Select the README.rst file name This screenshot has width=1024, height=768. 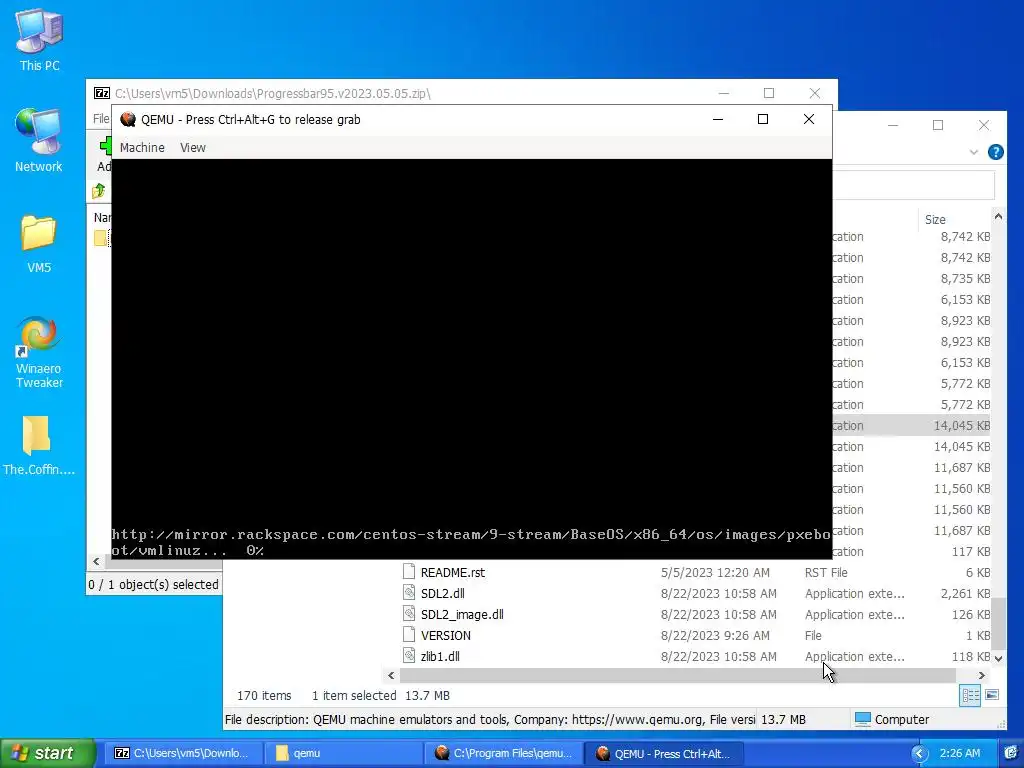coord(453,573)
